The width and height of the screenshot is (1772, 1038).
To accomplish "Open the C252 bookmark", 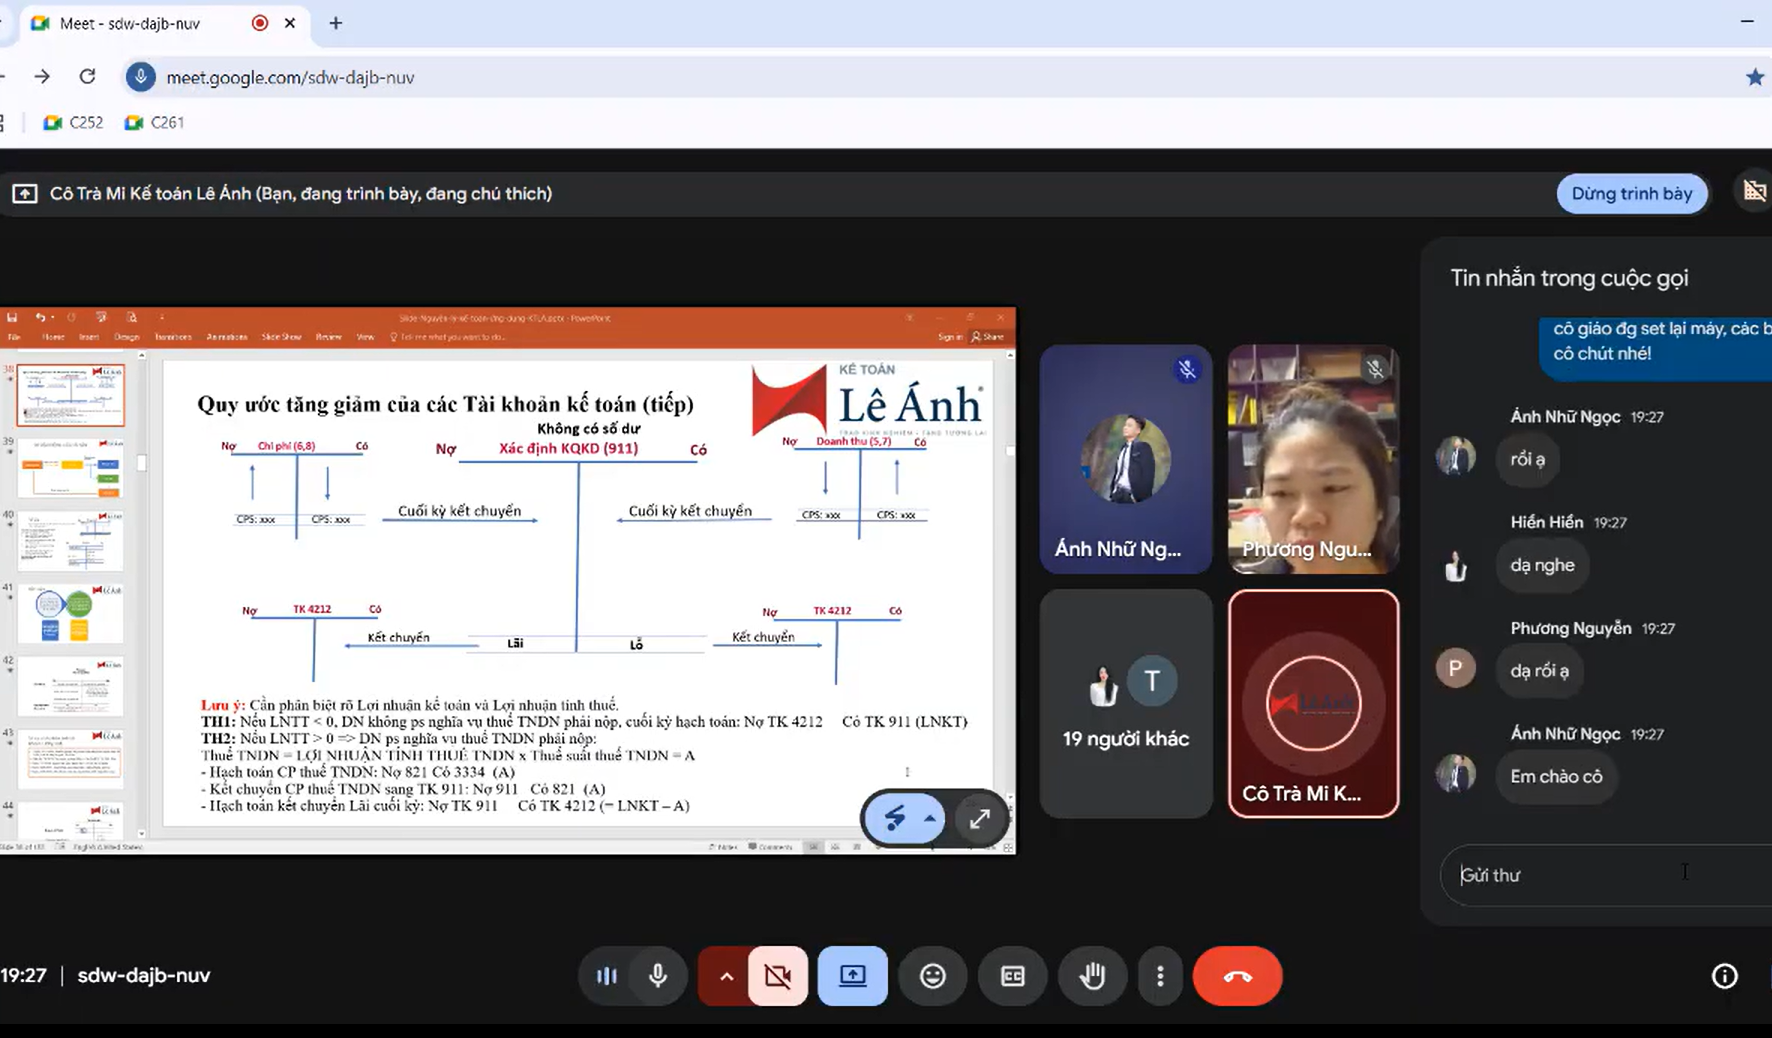I will point(73,123).
